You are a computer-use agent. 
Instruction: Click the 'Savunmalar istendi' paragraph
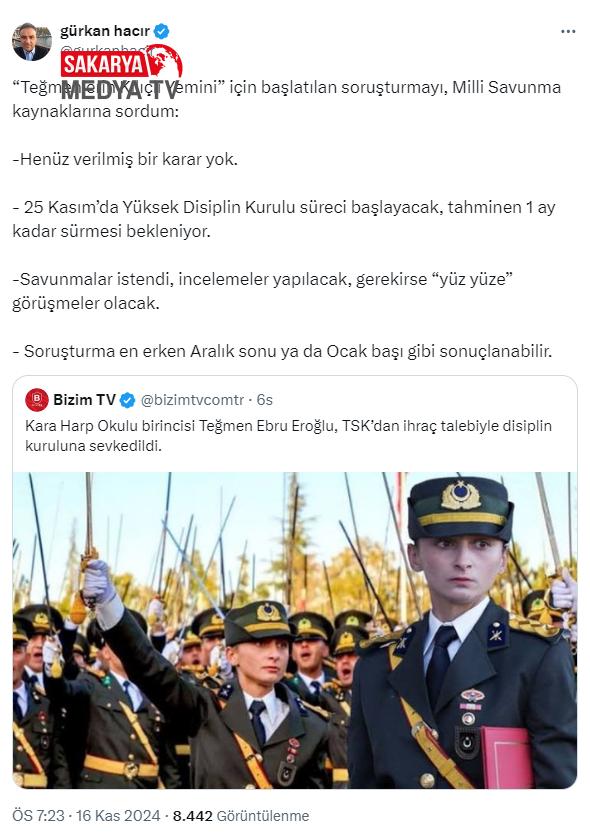pos(262,291)
